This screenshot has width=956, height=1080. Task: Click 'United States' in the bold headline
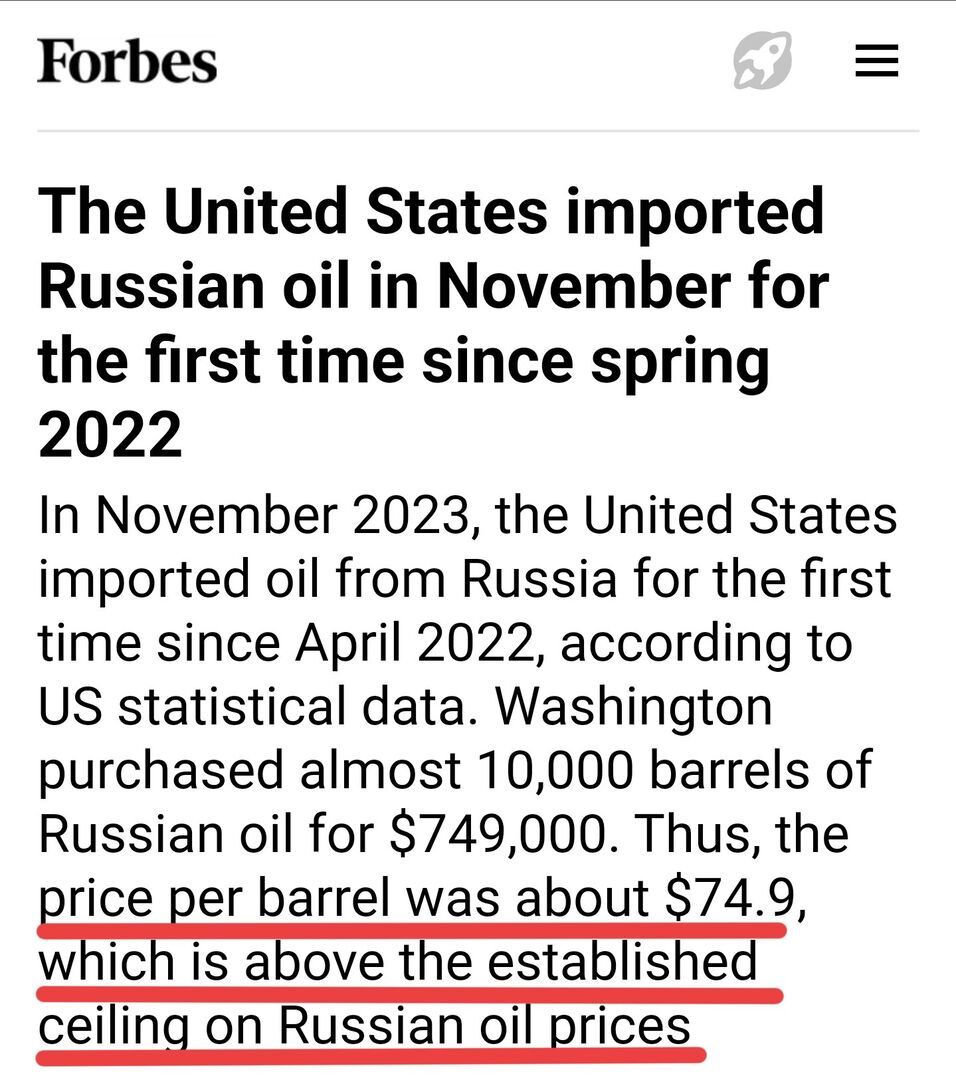355,211
